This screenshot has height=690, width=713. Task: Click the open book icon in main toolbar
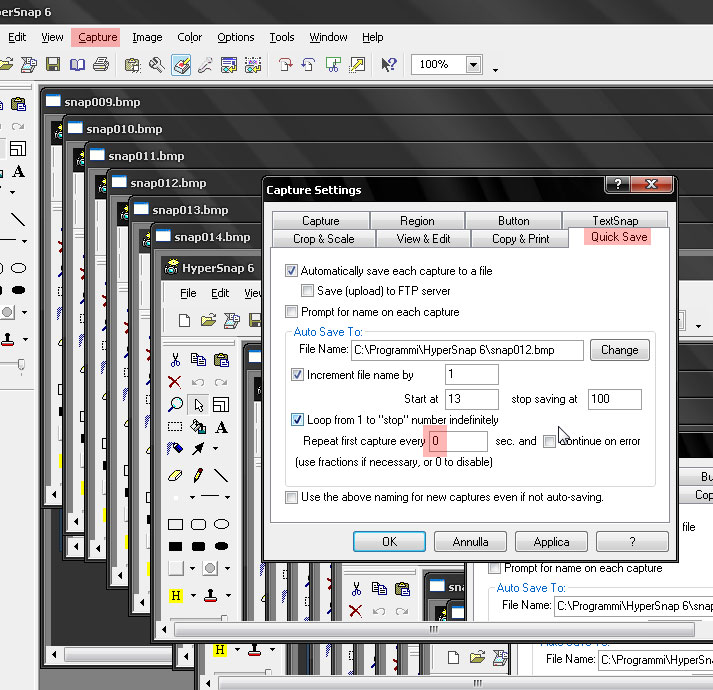pyautogui.click(x=77, y=65)
